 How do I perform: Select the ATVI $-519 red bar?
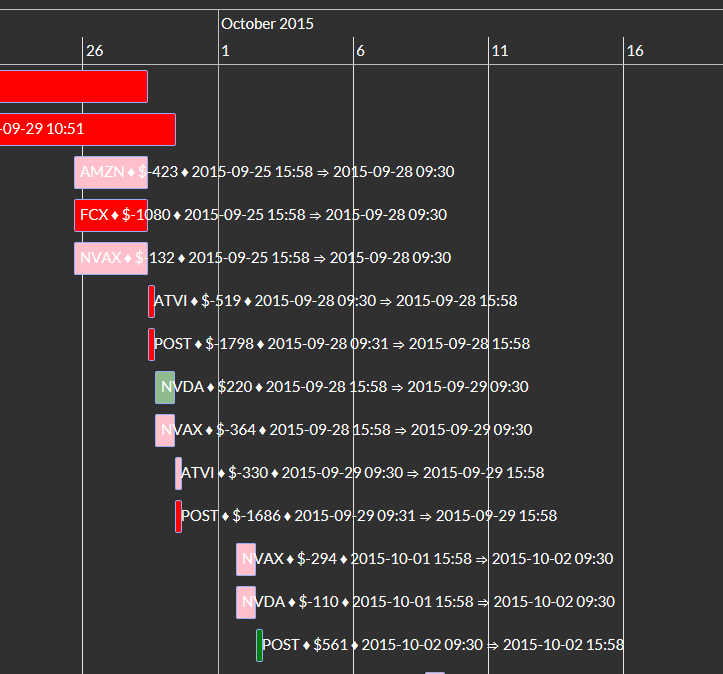coord(151,302)
